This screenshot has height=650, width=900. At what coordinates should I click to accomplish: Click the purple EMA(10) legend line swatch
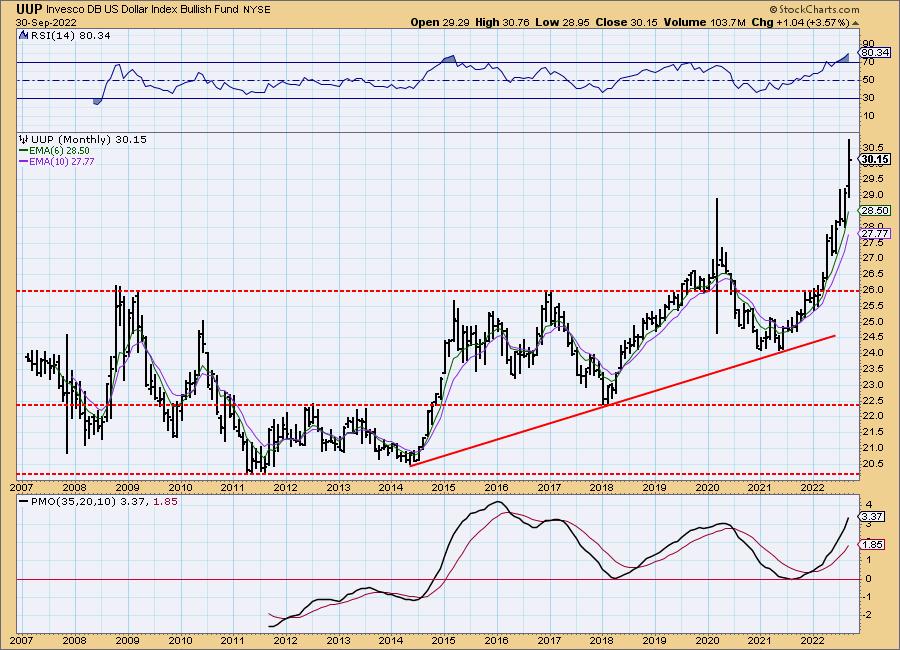point(24,161)
